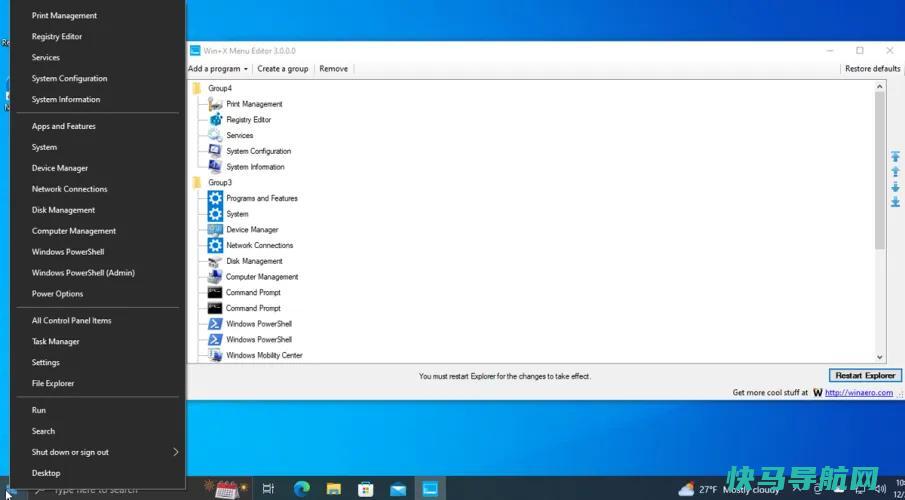Click the System Configuration icon in tree
The height and width of the screenshot is (500, 905).
point(215,151)
